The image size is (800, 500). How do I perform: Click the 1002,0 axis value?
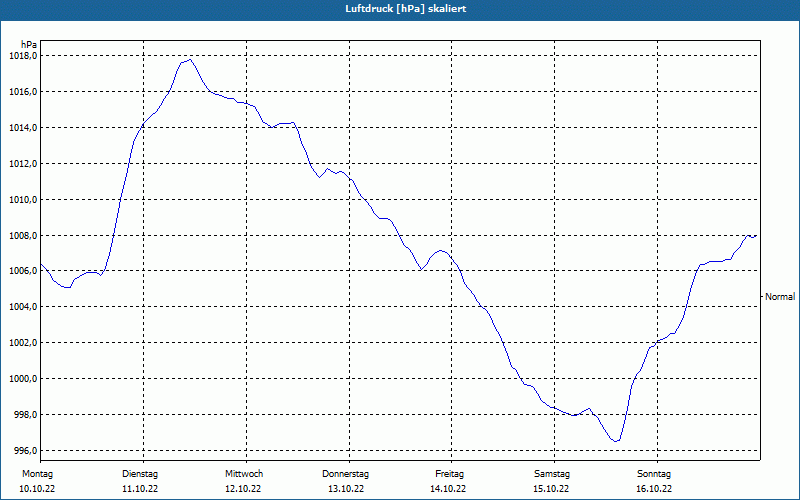(23, 343)
